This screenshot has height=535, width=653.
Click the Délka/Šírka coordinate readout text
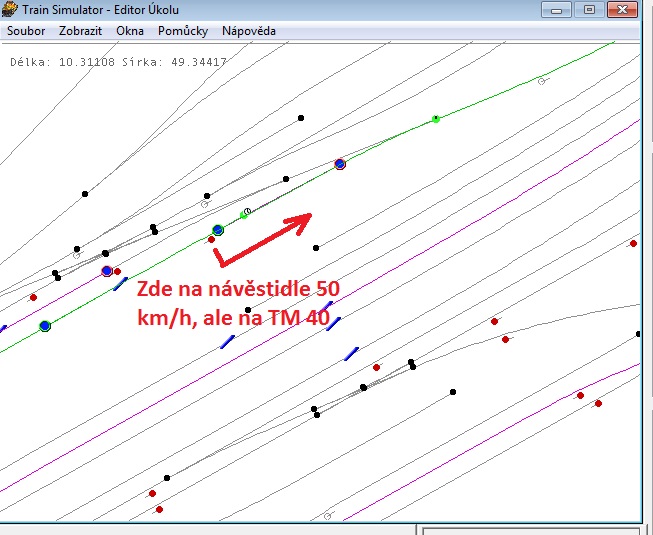(x=118, y=62)
